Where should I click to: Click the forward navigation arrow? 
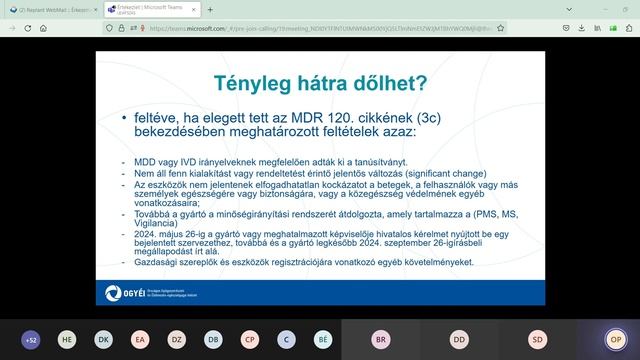[x=12, y=28]
